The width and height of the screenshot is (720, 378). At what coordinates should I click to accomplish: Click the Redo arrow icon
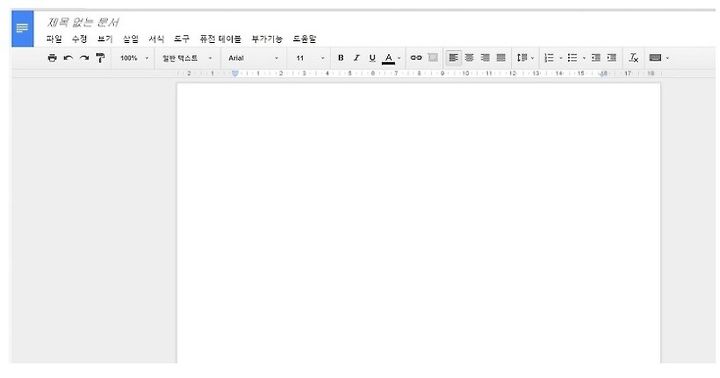coord(84,58)
